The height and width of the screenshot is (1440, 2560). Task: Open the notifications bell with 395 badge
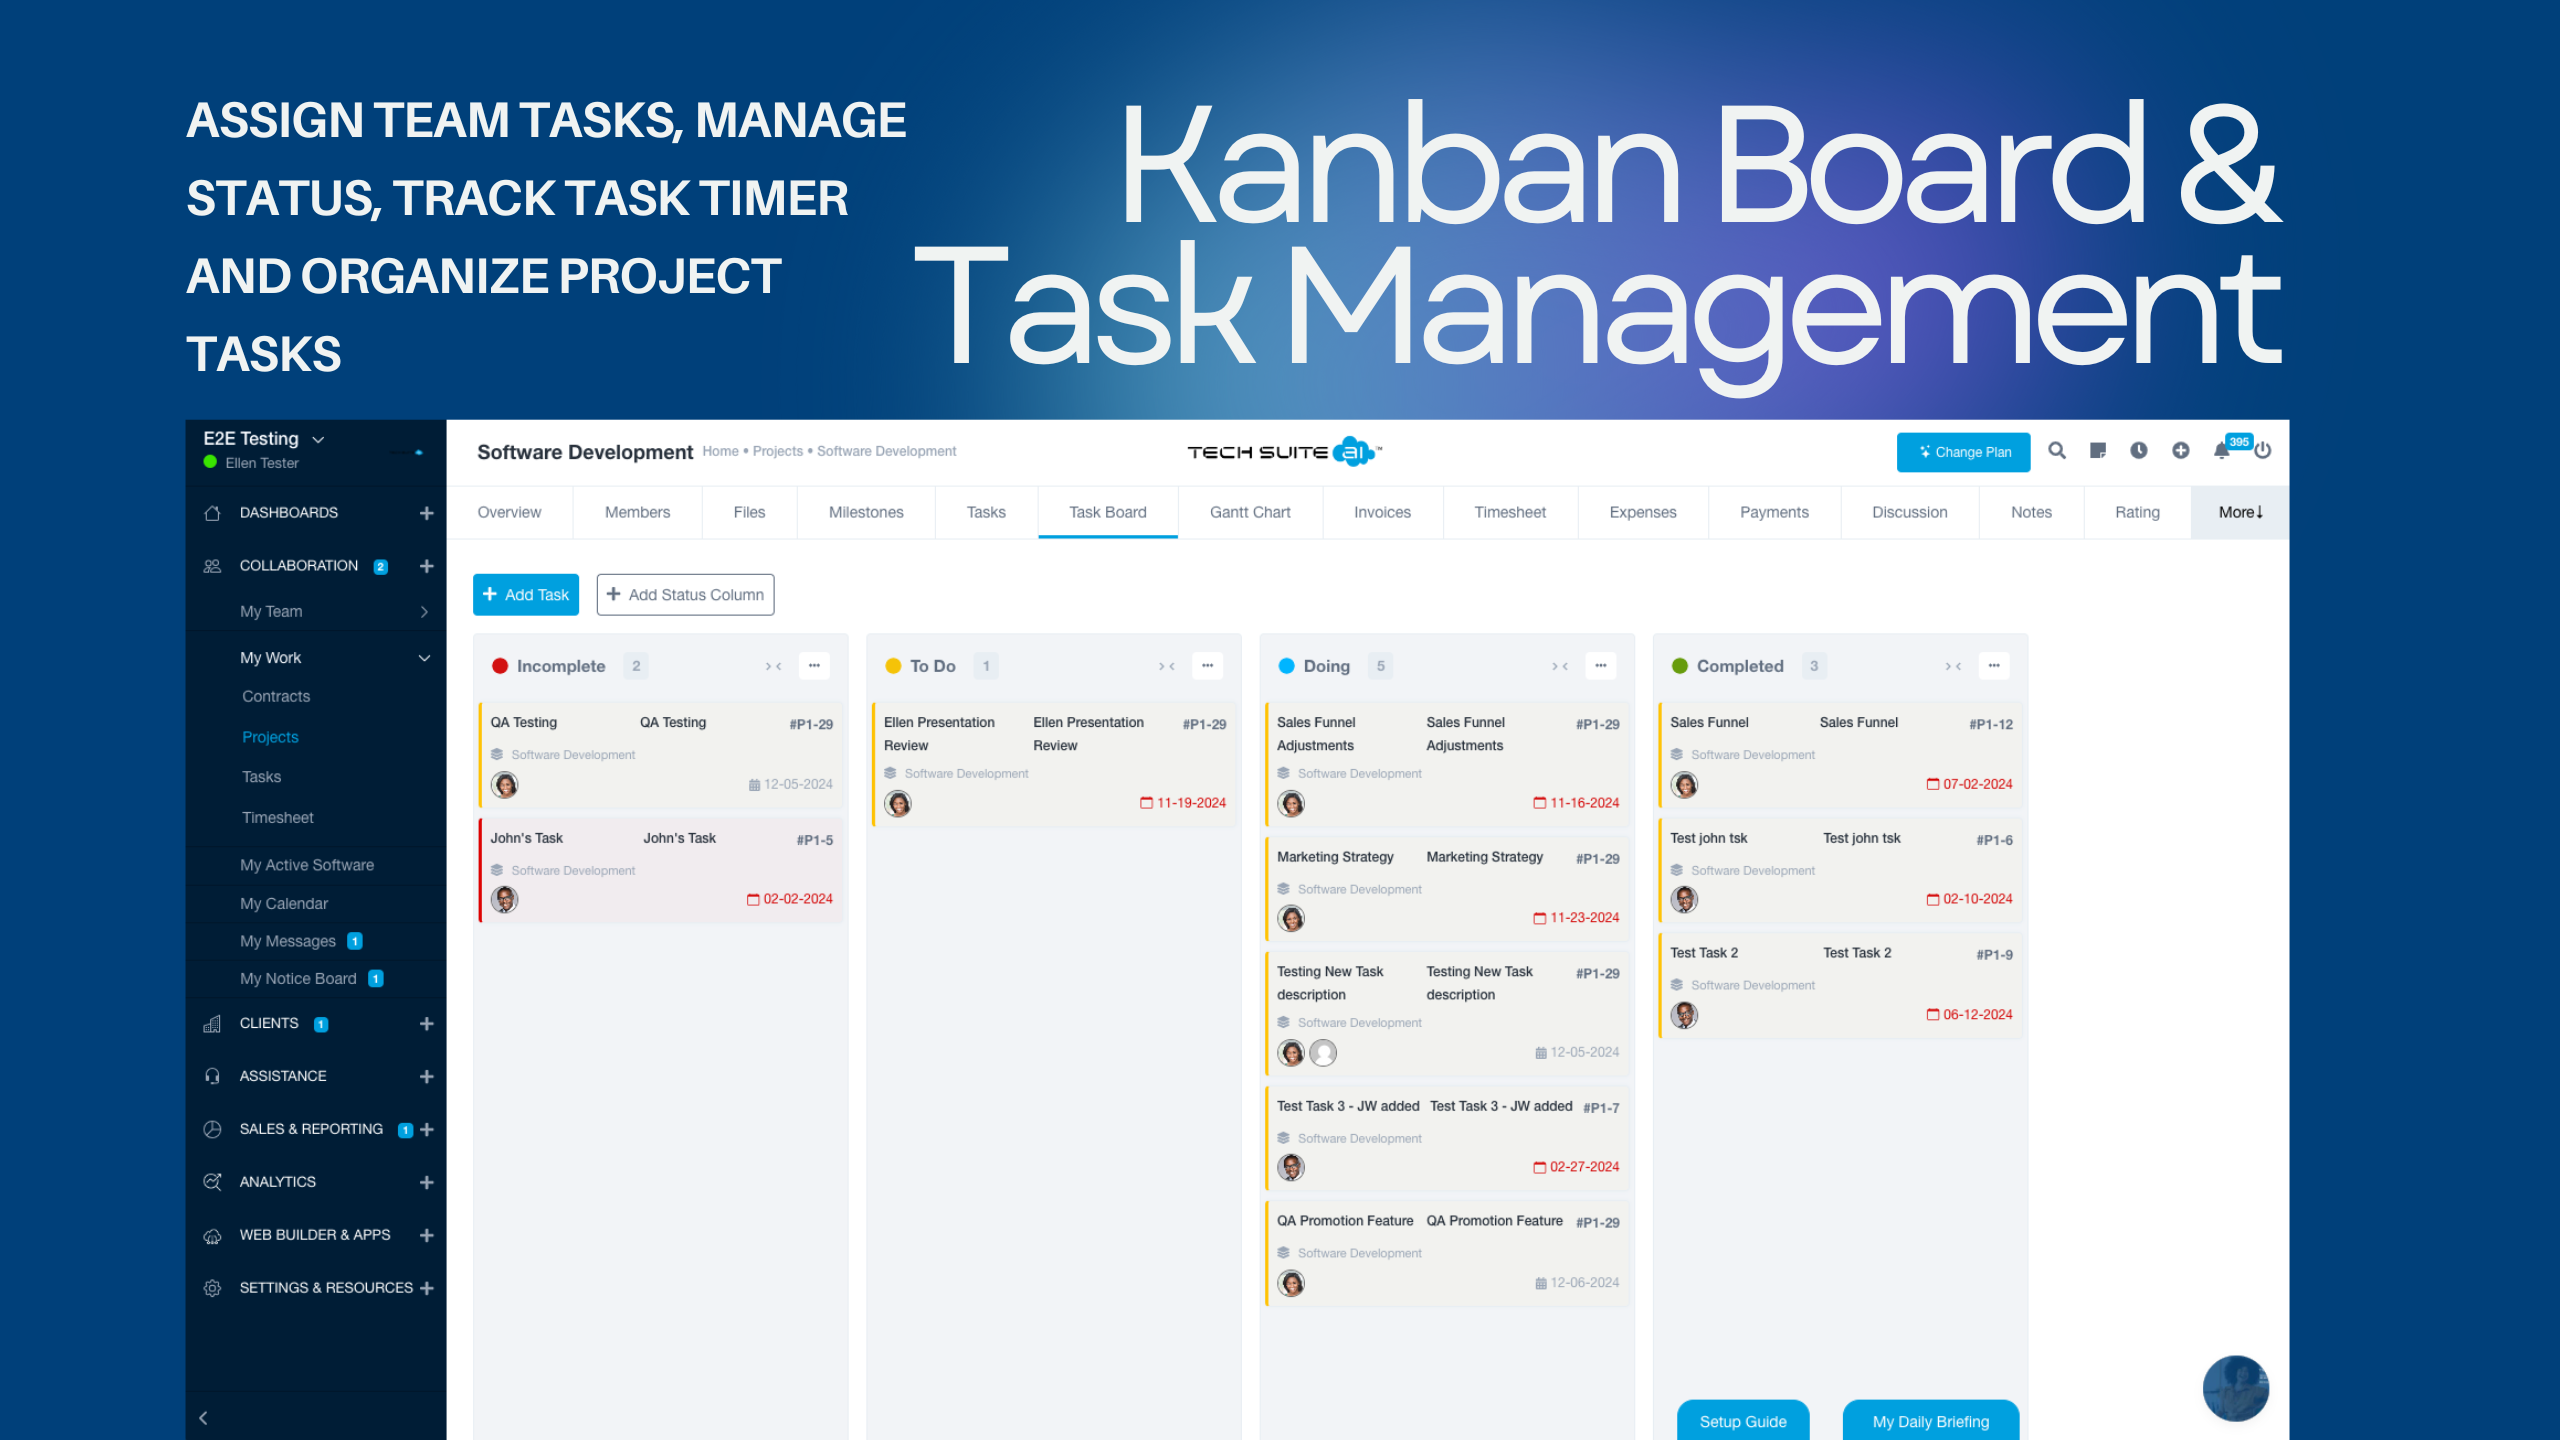point(2222,451)
